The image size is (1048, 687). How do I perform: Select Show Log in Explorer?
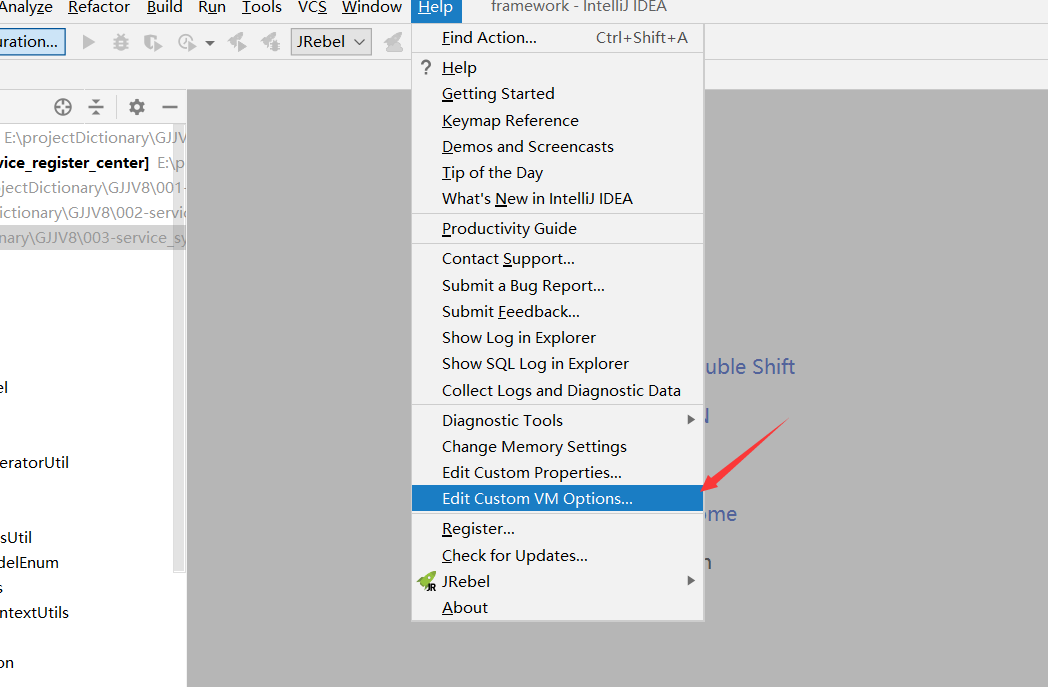[x=557, y=337]
